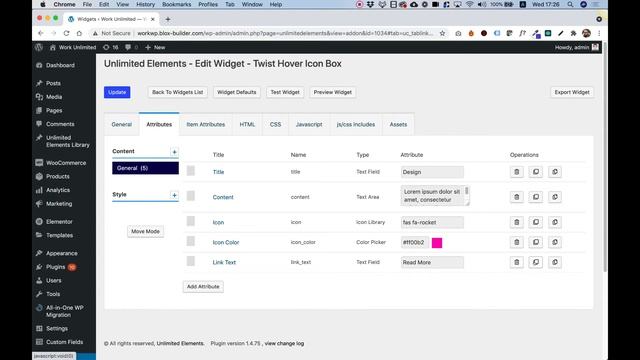
Task: Select the grey box beside the Title row
Action: 191,171
